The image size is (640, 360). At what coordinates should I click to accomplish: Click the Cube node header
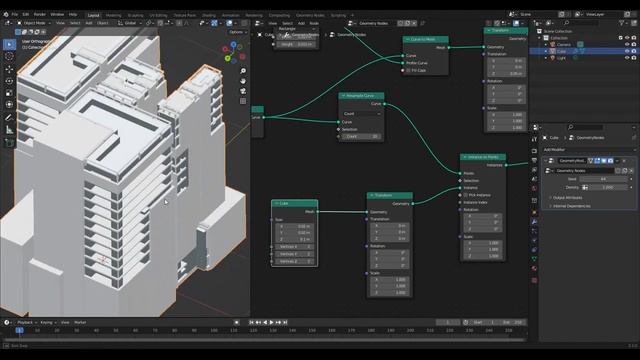click(294, 203)
